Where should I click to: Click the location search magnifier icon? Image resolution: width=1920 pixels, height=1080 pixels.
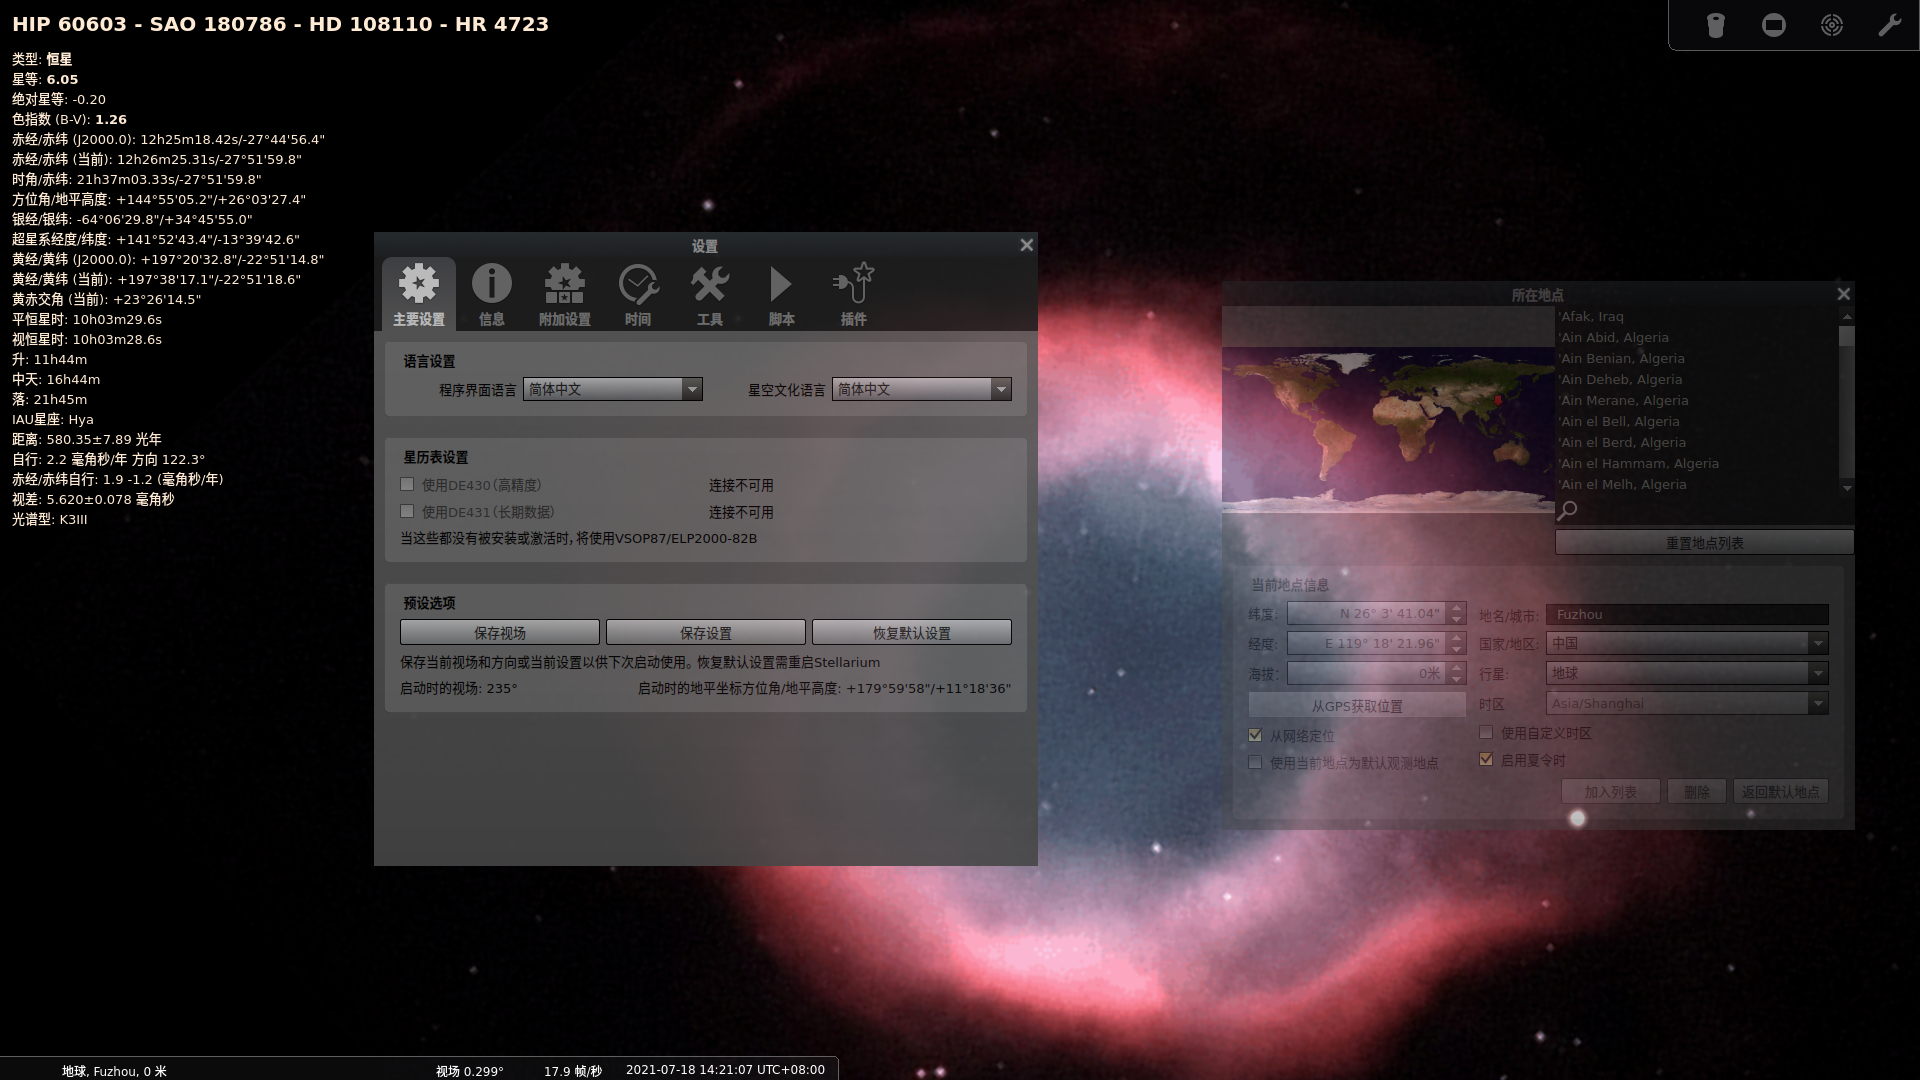(x=1568, y=510)
